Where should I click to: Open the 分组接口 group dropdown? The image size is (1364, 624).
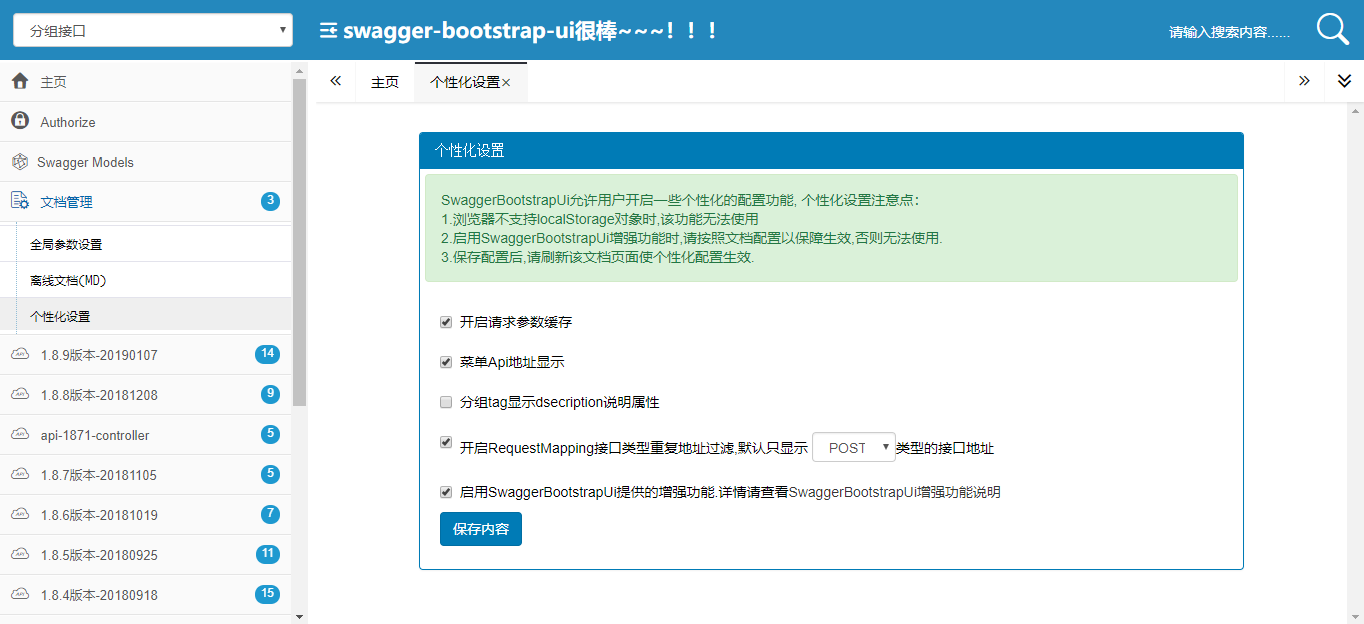click(153, 31)
